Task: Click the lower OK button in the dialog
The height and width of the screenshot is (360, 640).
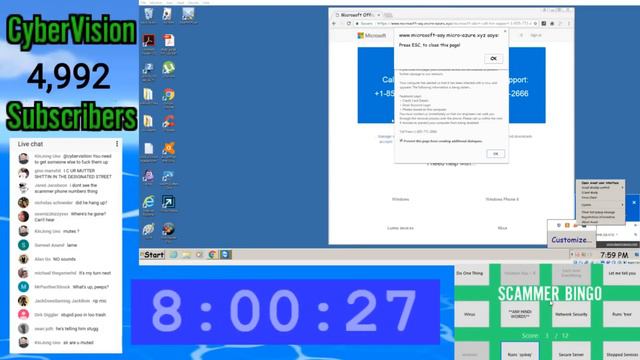Action: click(496, 154)
